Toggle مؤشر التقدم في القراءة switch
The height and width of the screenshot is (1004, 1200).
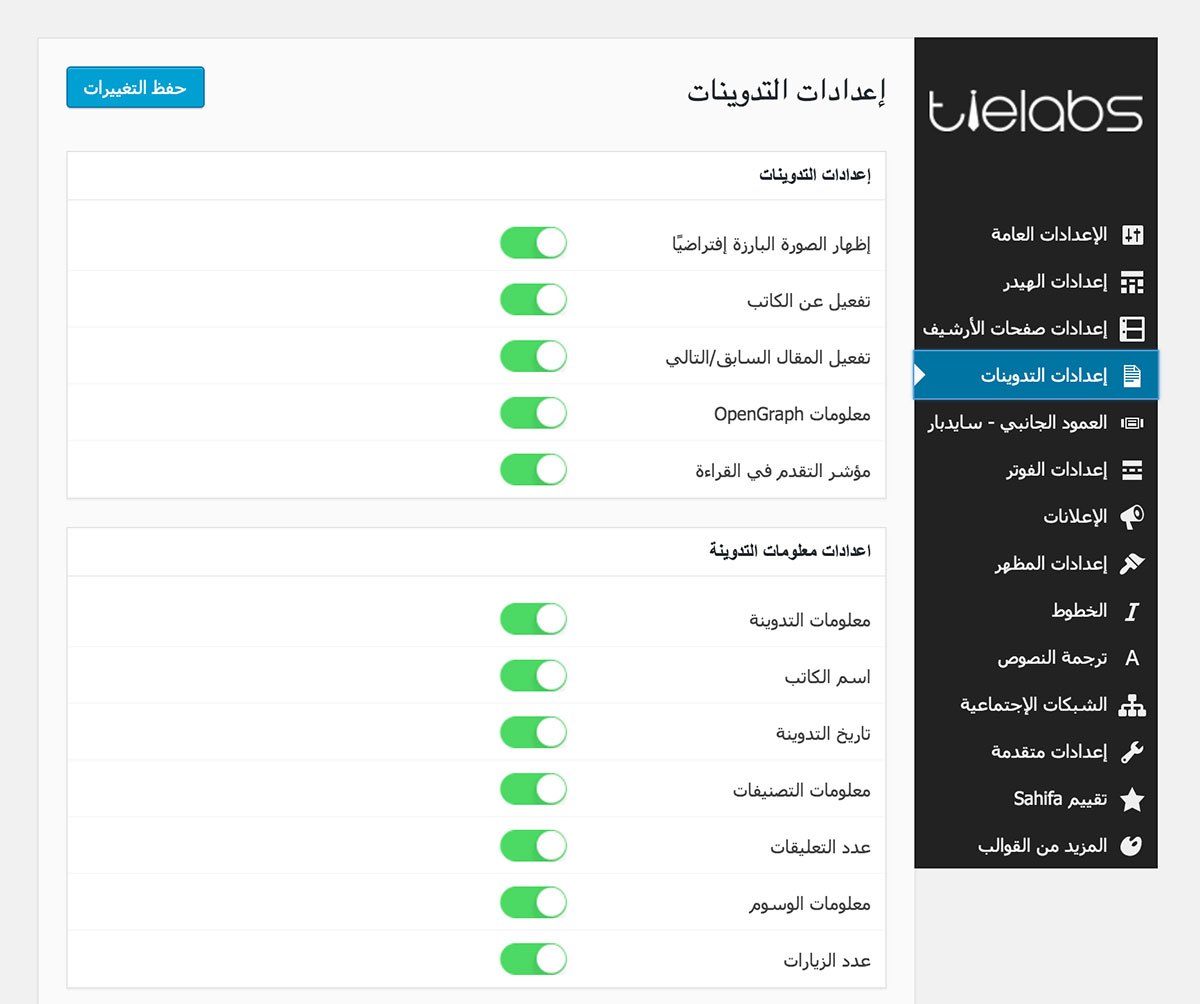[533, 469]
